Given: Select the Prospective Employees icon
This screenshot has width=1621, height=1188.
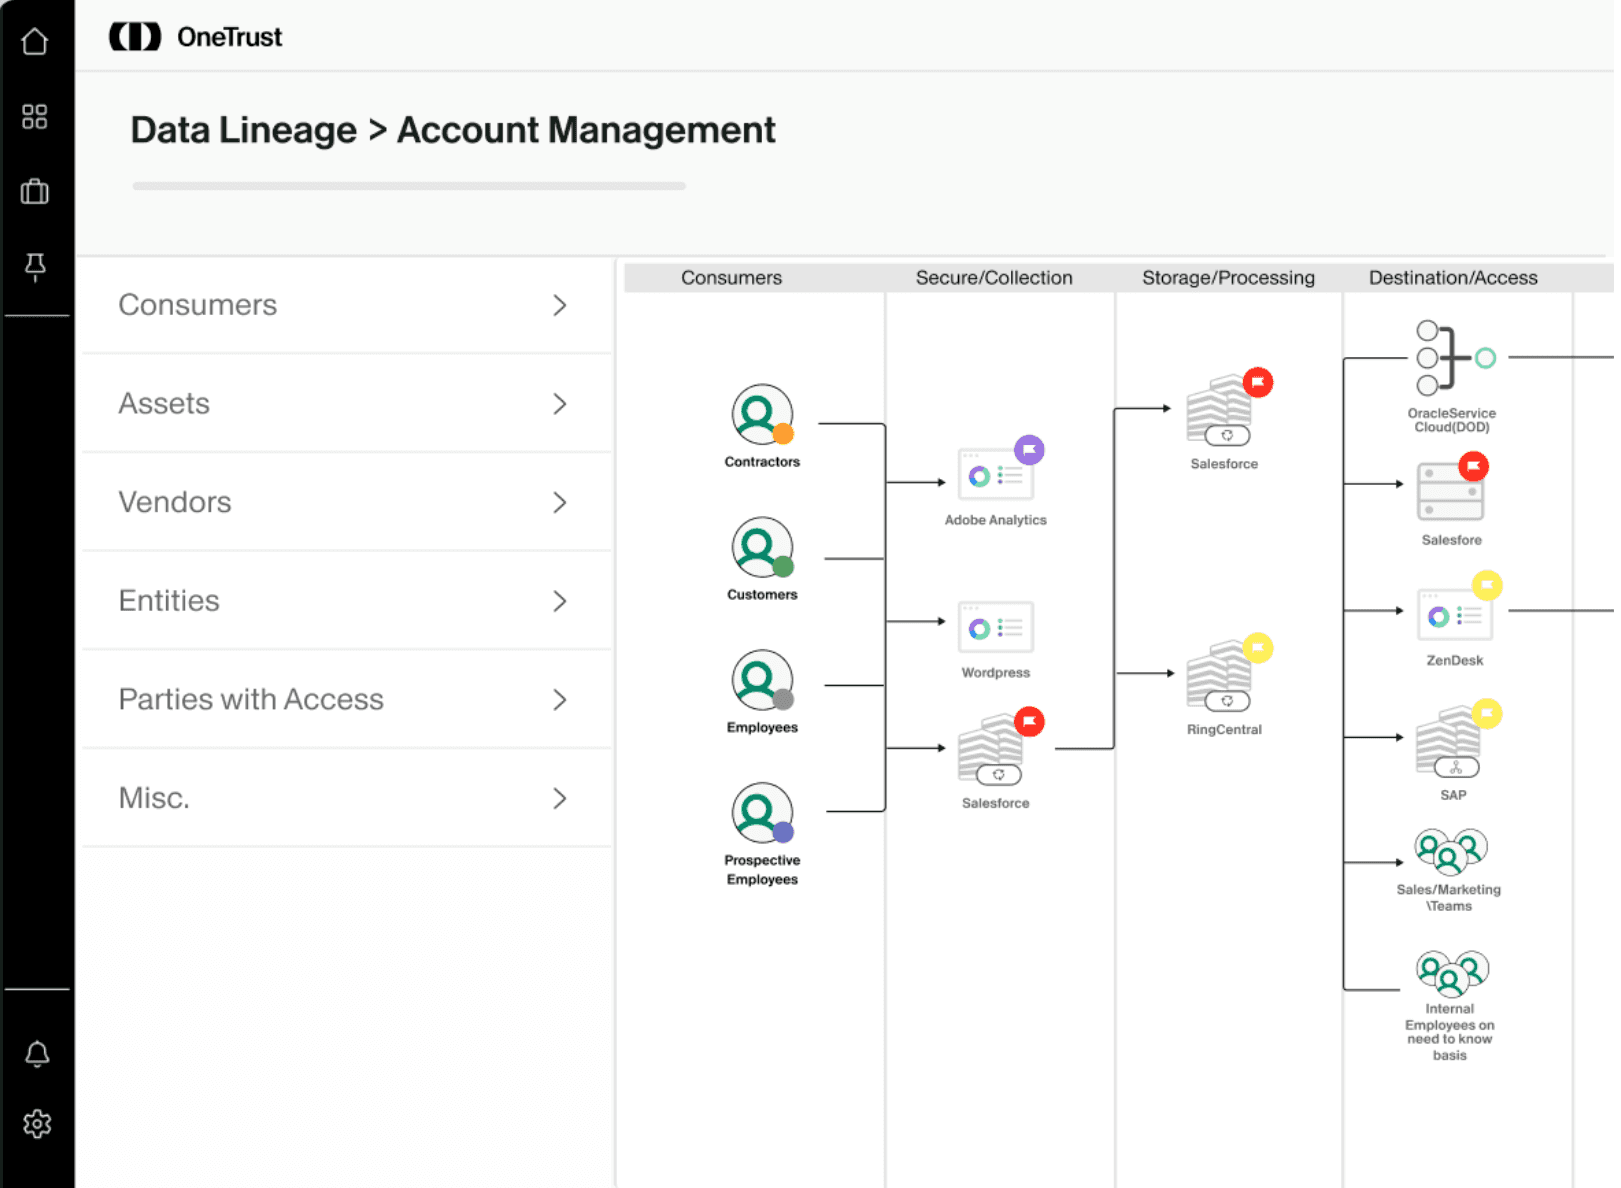Looking at the screenshot, I should (x=762, y=813).
